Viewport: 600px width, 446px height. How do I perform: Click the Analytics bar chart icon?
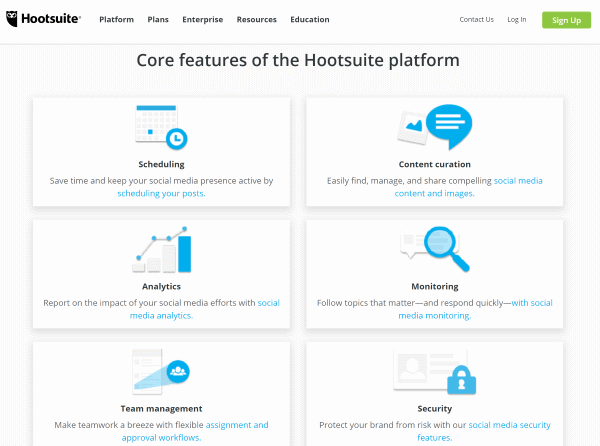pos(162,249)
